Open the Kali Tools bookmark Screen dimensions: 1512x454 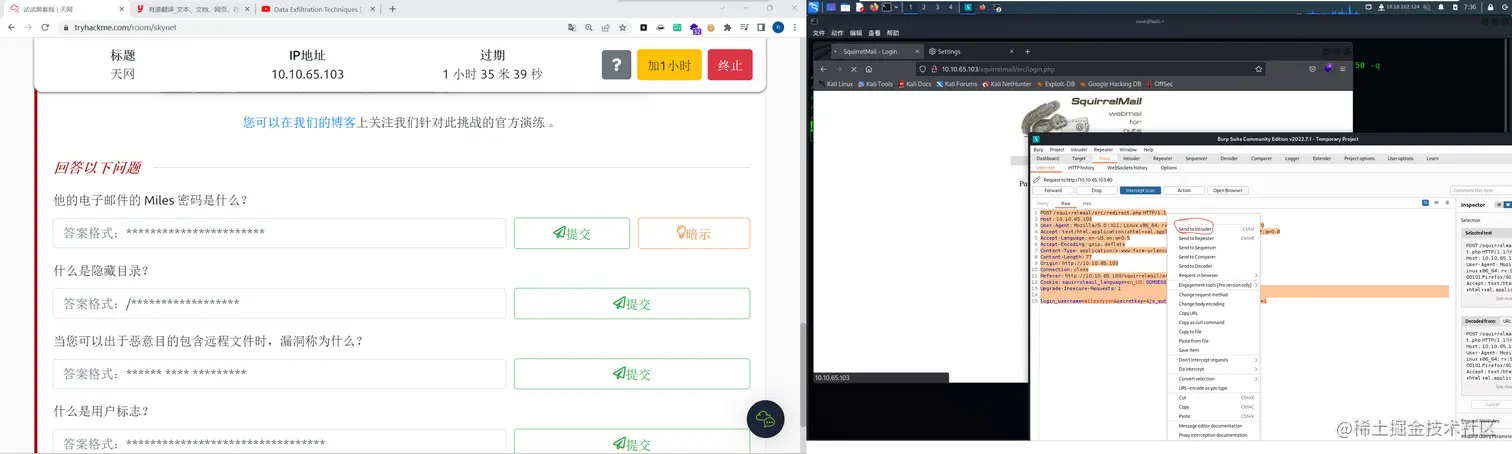(874, 84)
